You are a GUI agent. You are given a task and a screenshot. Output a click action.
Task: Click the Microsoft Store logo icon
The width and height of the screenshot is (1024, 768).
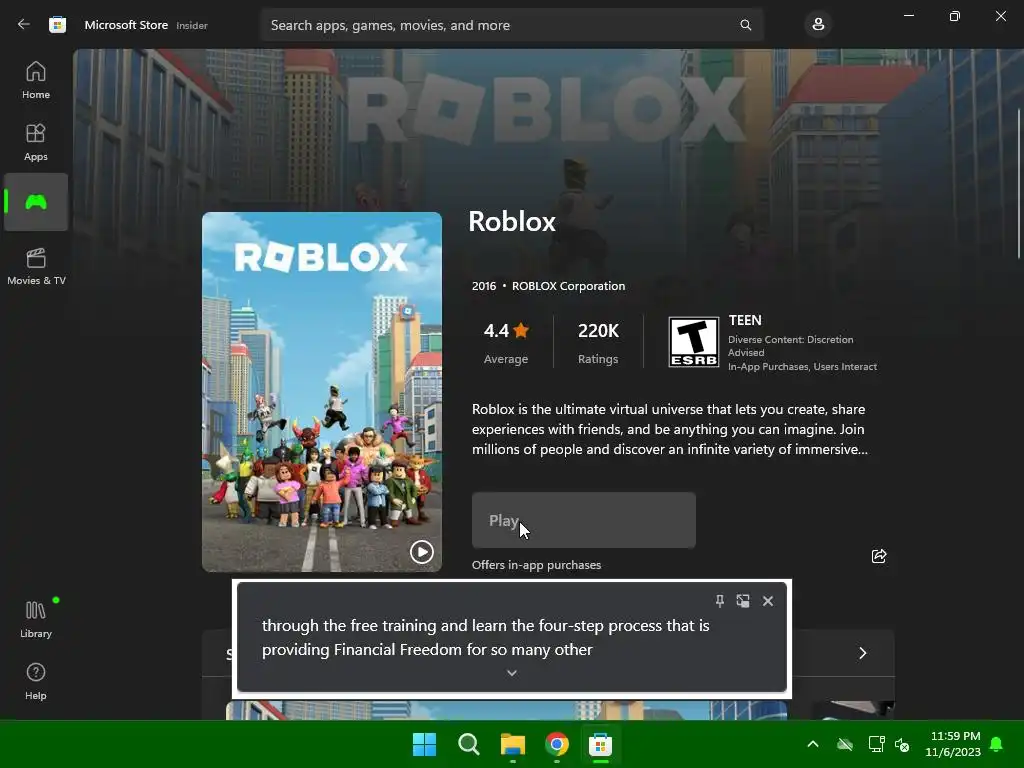click(x=57, y=25)
